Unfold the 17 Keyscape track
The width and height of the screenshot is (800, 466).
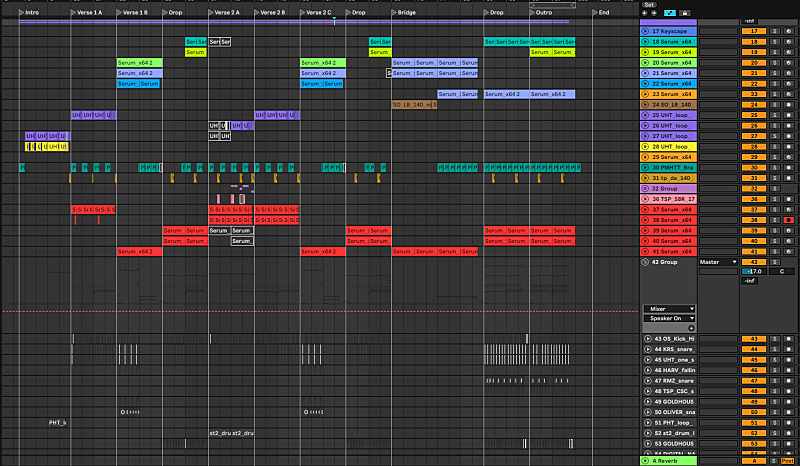pos(645,32)
